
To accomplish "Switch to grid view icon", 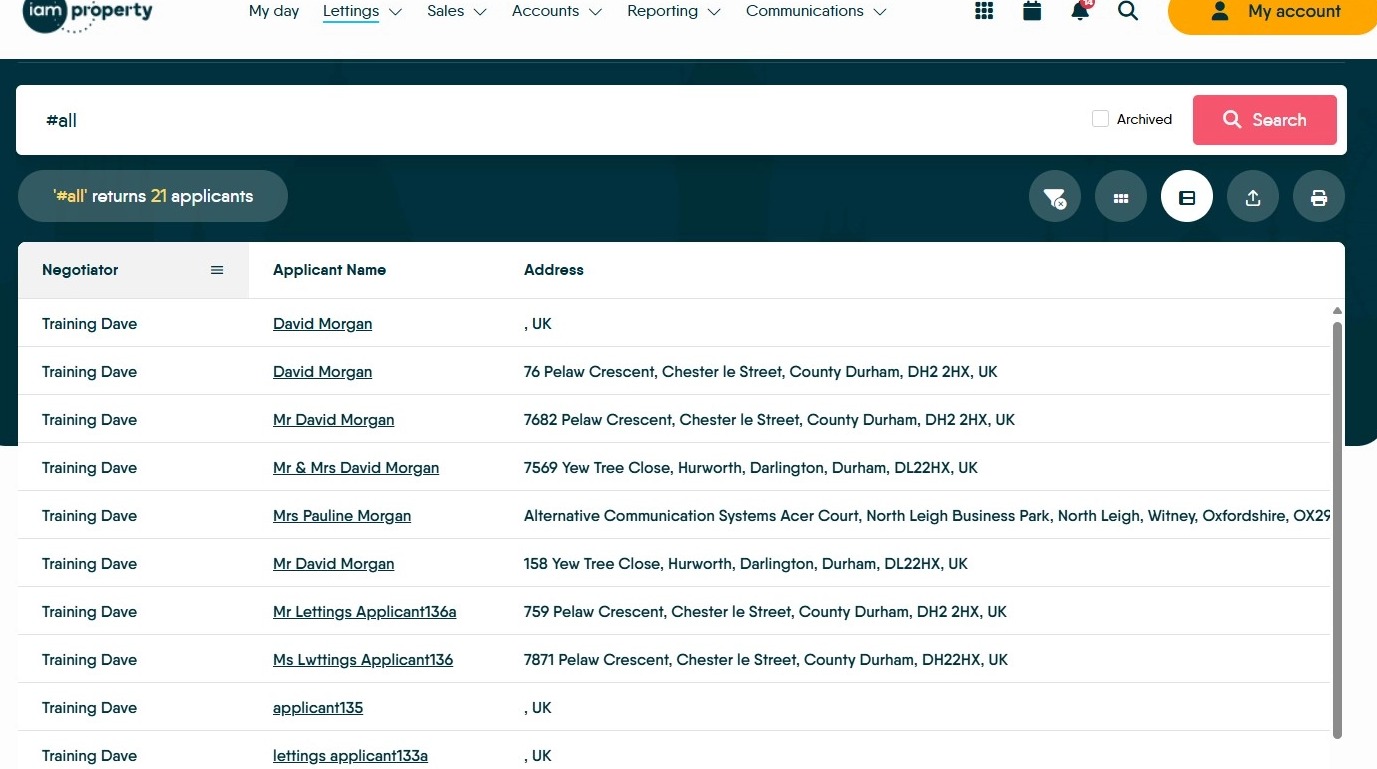I will 1121,197.
